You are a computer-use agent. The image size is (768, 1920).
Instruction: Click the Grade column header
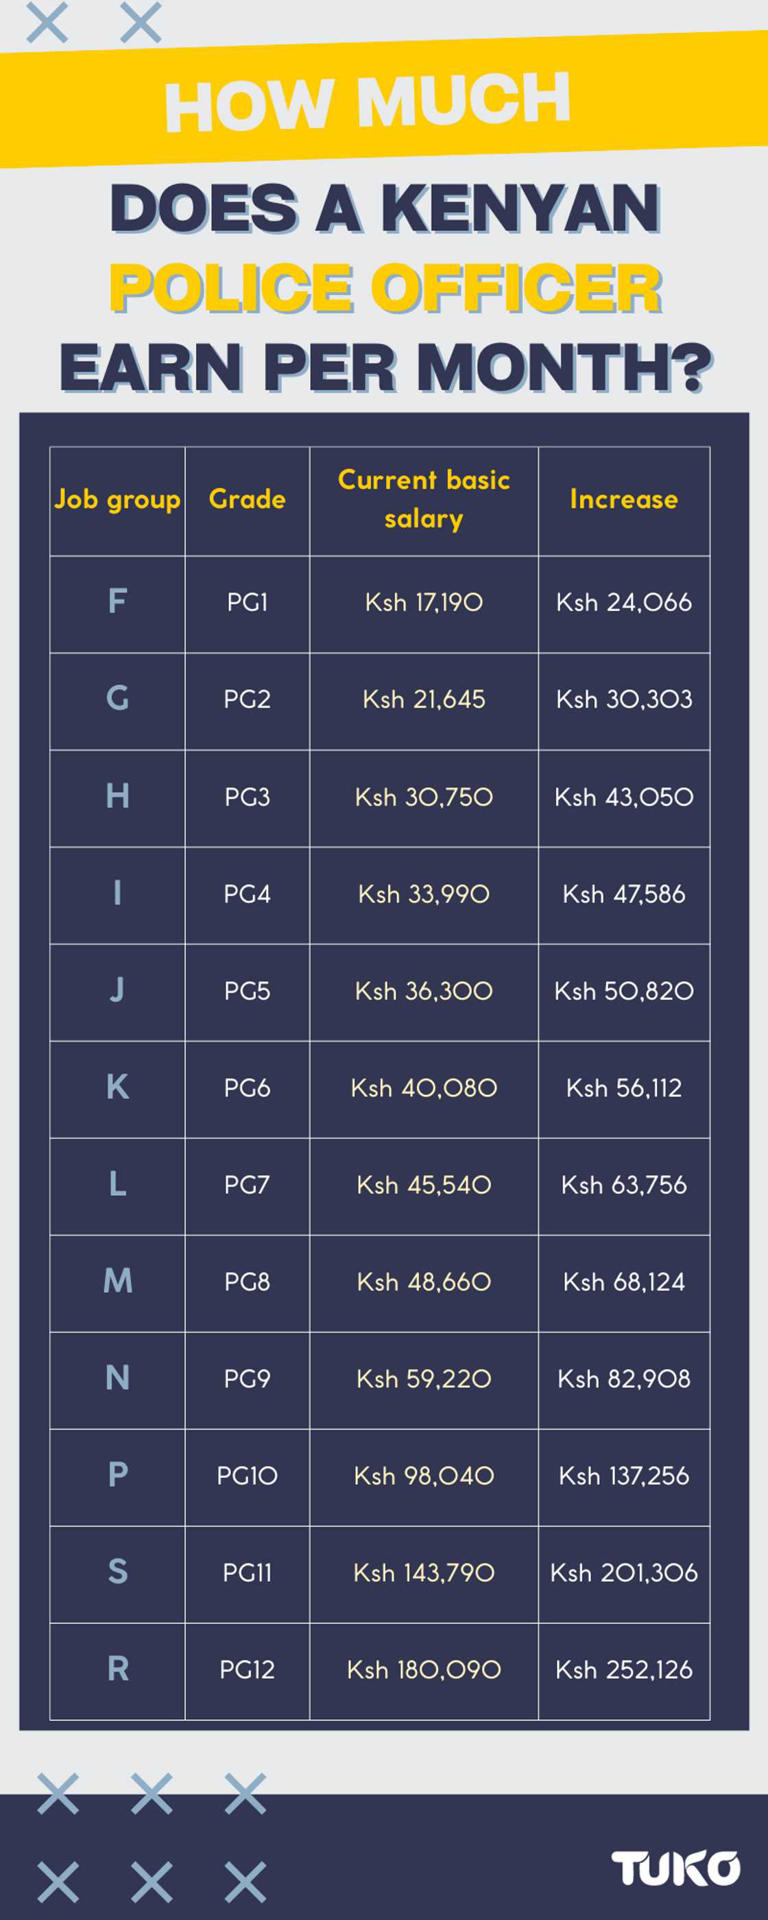(x=247, y=500)
